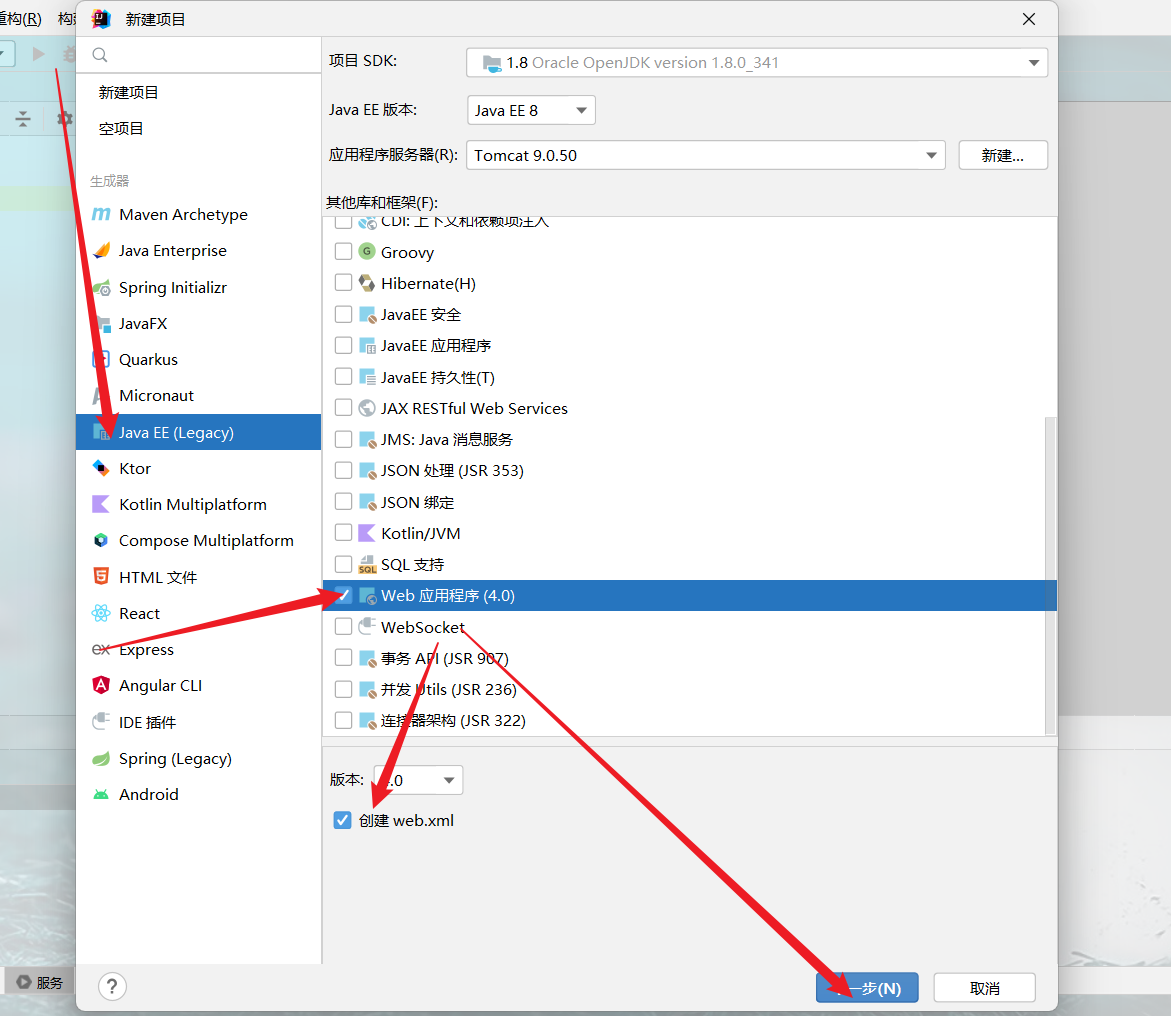Click the Groovy framework icon
Image resolution: width=1171 pixels, height=1016 pixels.
(367, 252)
